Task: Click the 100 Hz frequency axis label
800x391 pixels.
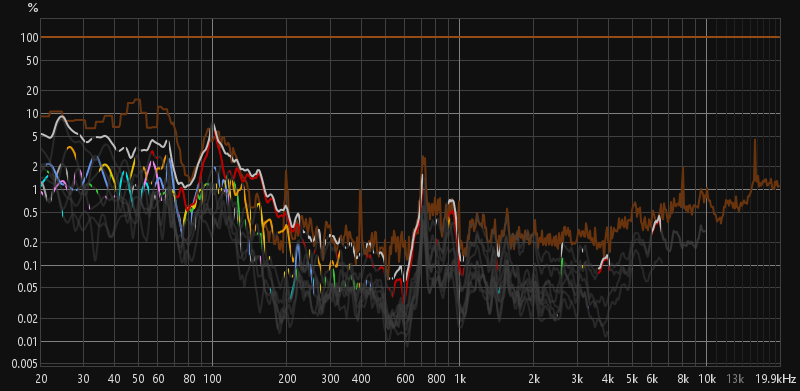Action: tap(212, 379)
